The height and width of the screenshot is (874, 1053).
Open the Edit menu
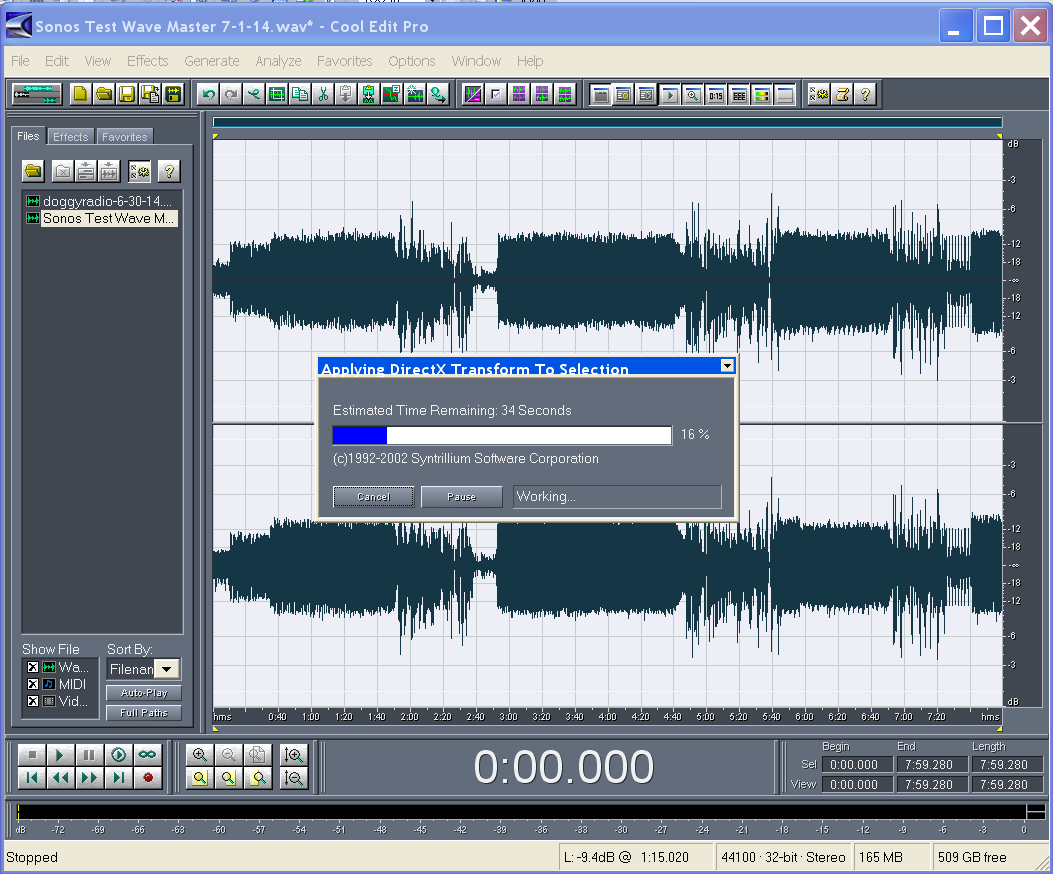pyautogui.click(x=57, y=61)
